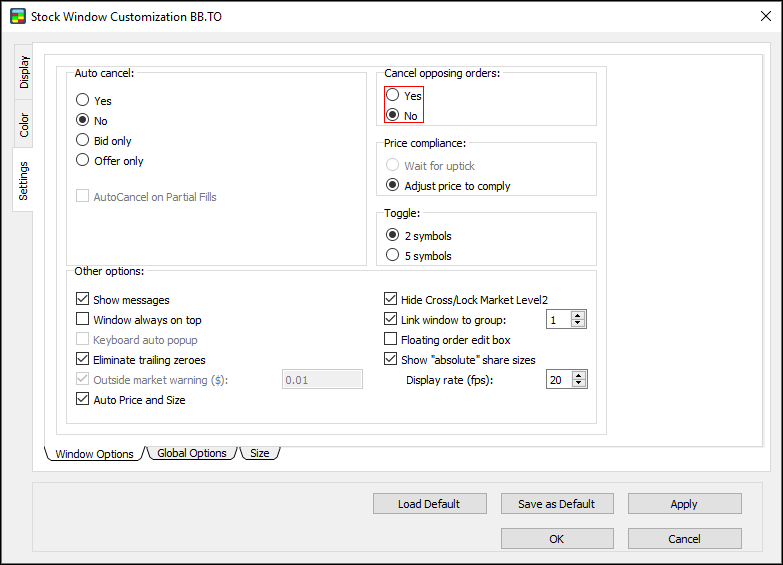Click the Load Default button
Viewport: 783px width, 565px height.
(429, 504)
